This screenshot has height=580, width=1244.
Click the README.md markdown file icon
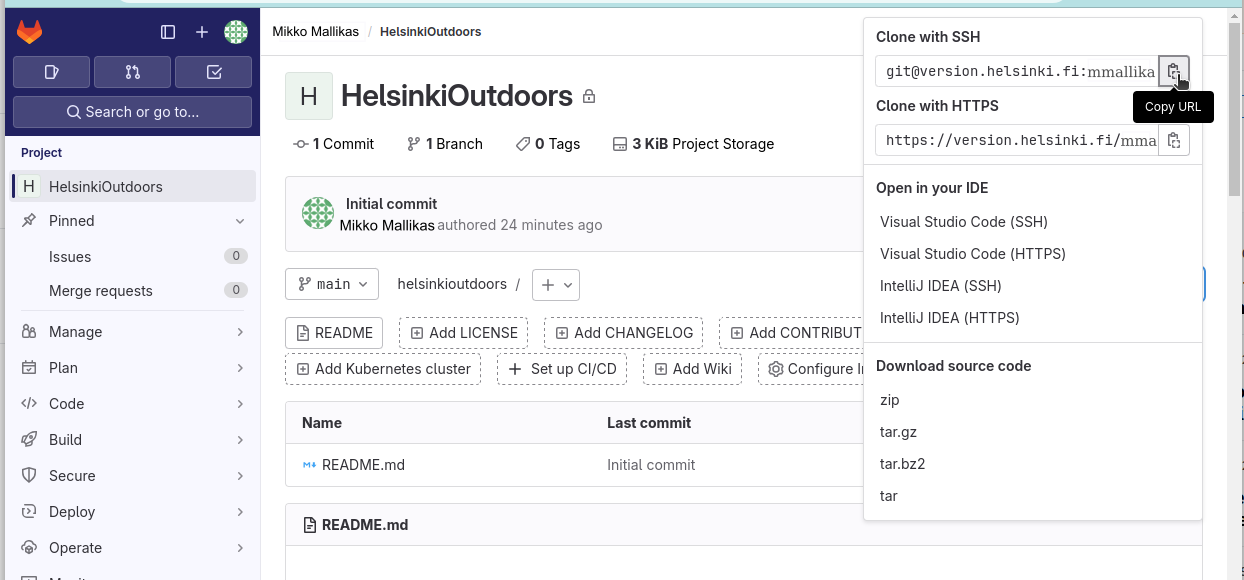click(309, 465)
